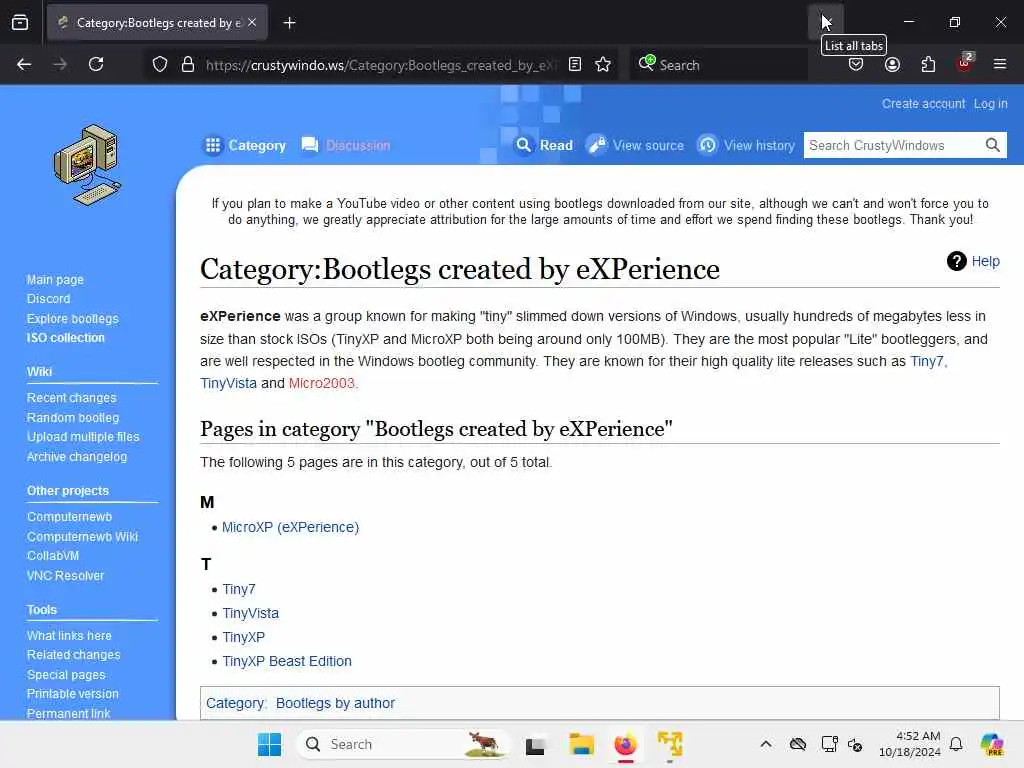Click the Firefox toolbar Search box
Screen dimensions: 1024x768
(718, 65)
